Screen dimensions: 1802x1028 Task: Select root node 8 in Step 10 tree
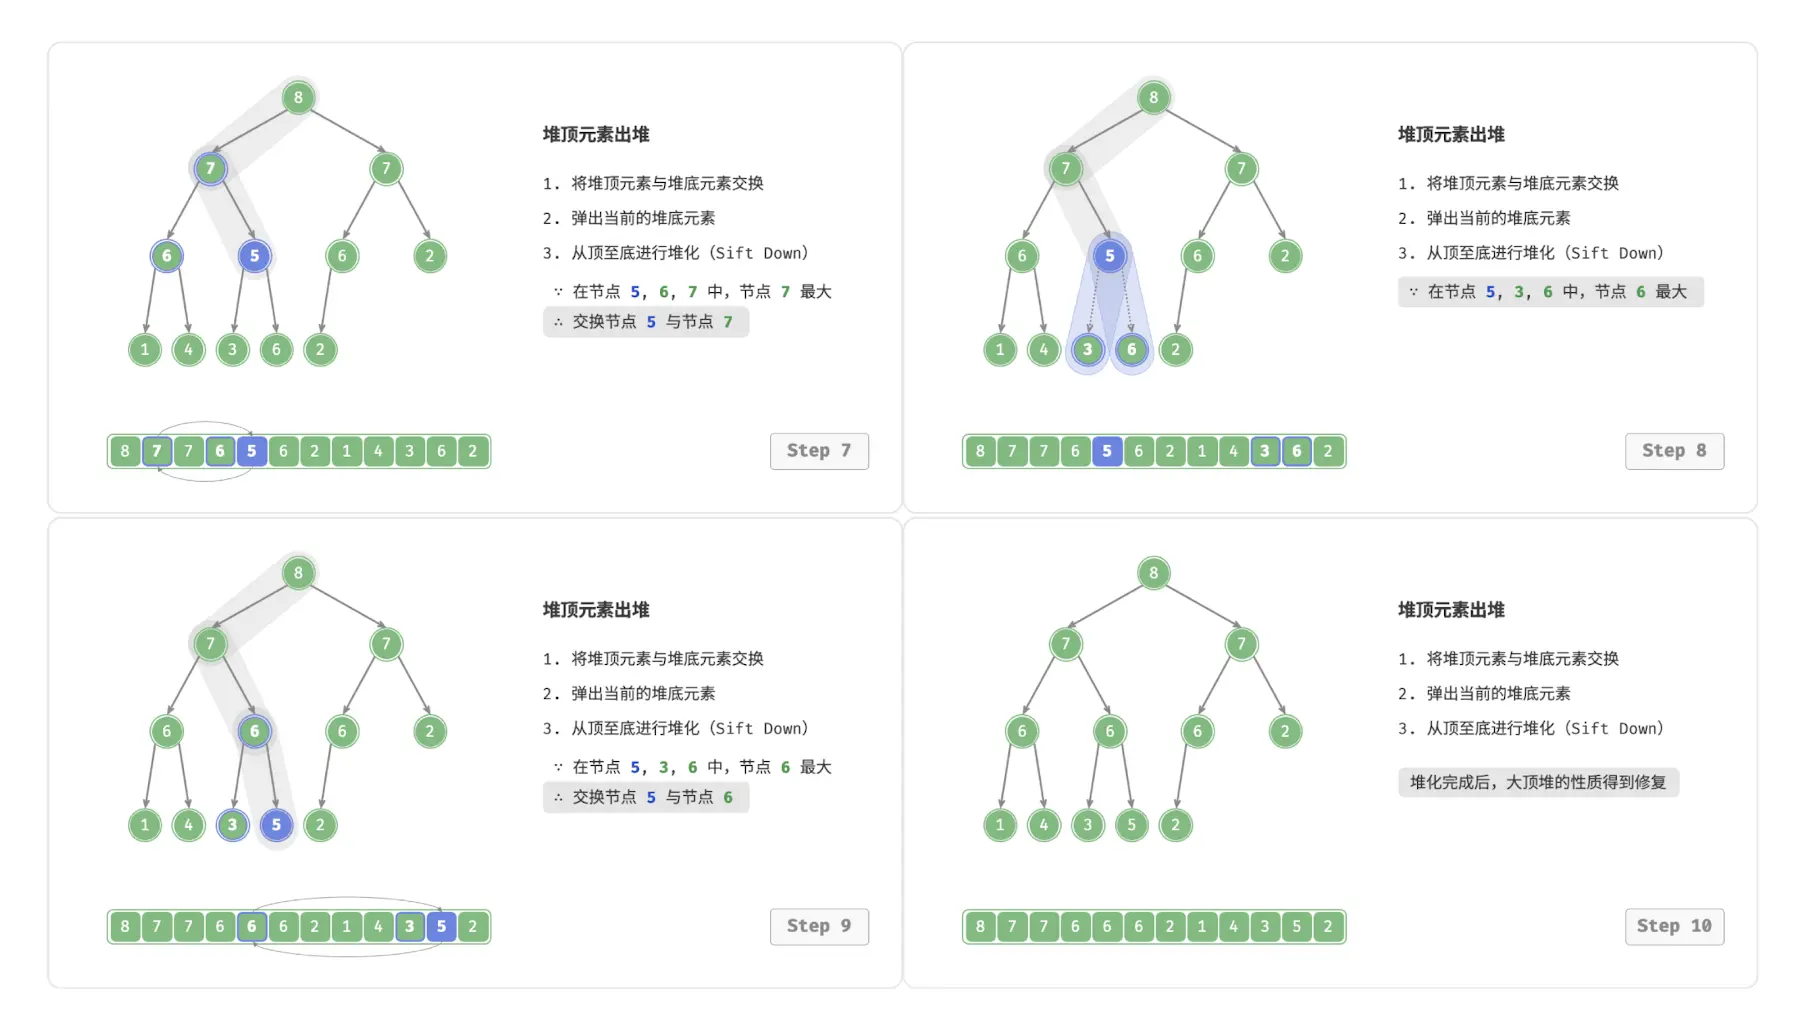pyautogui.click(x=1153, y=573)
